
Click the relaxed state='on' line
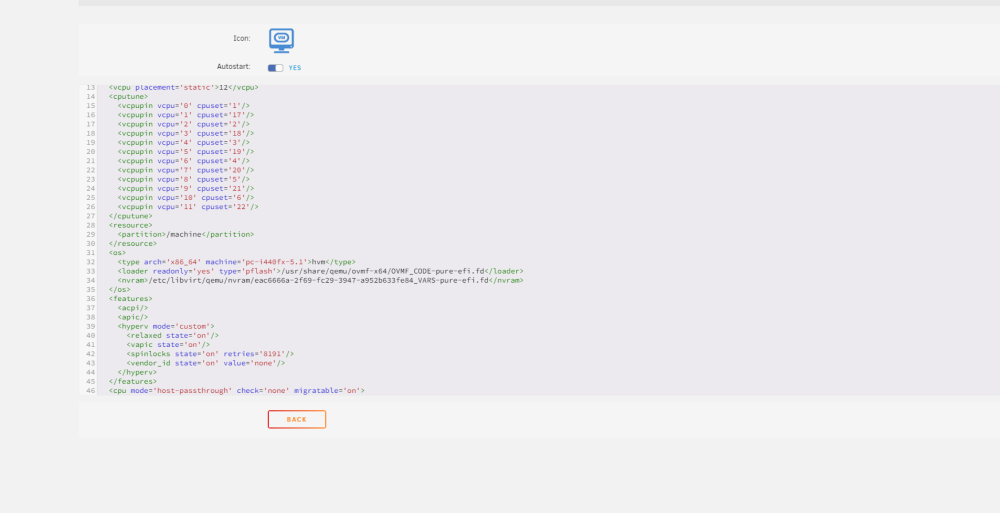click(173, 335)
